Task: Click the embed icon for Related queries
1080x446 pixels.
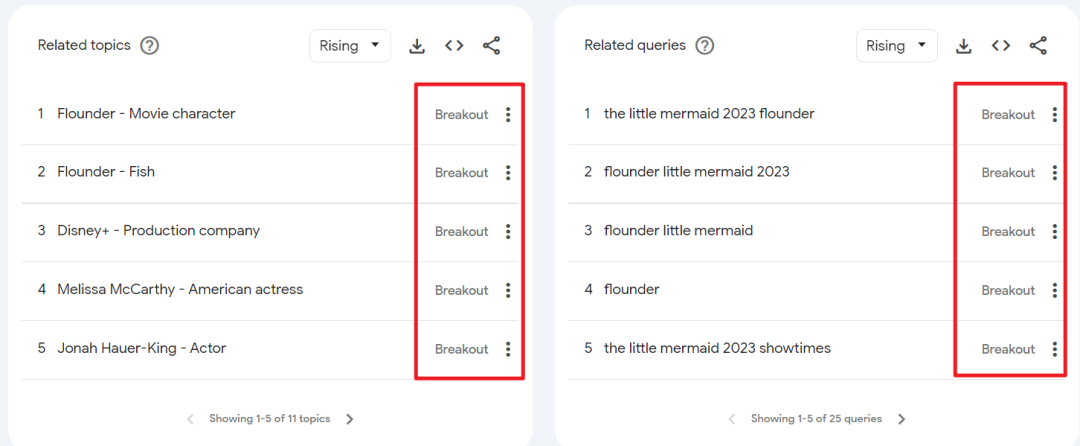Action: (1001, 46)
